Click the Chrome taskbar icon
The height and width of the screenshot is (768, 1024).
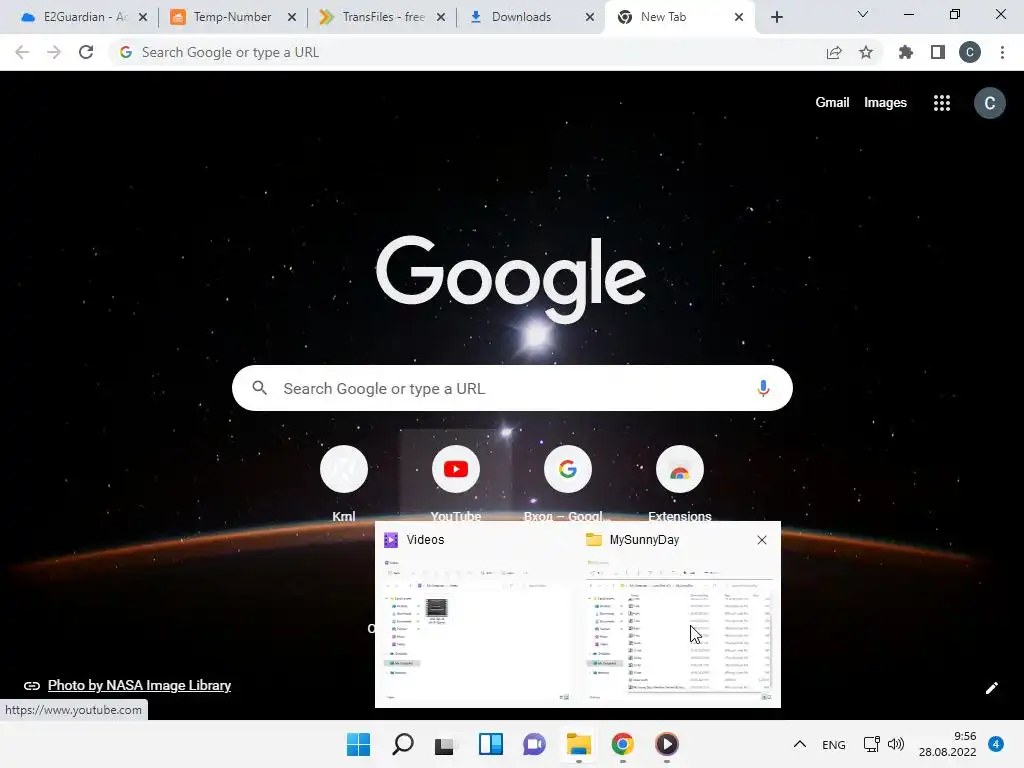622,744
